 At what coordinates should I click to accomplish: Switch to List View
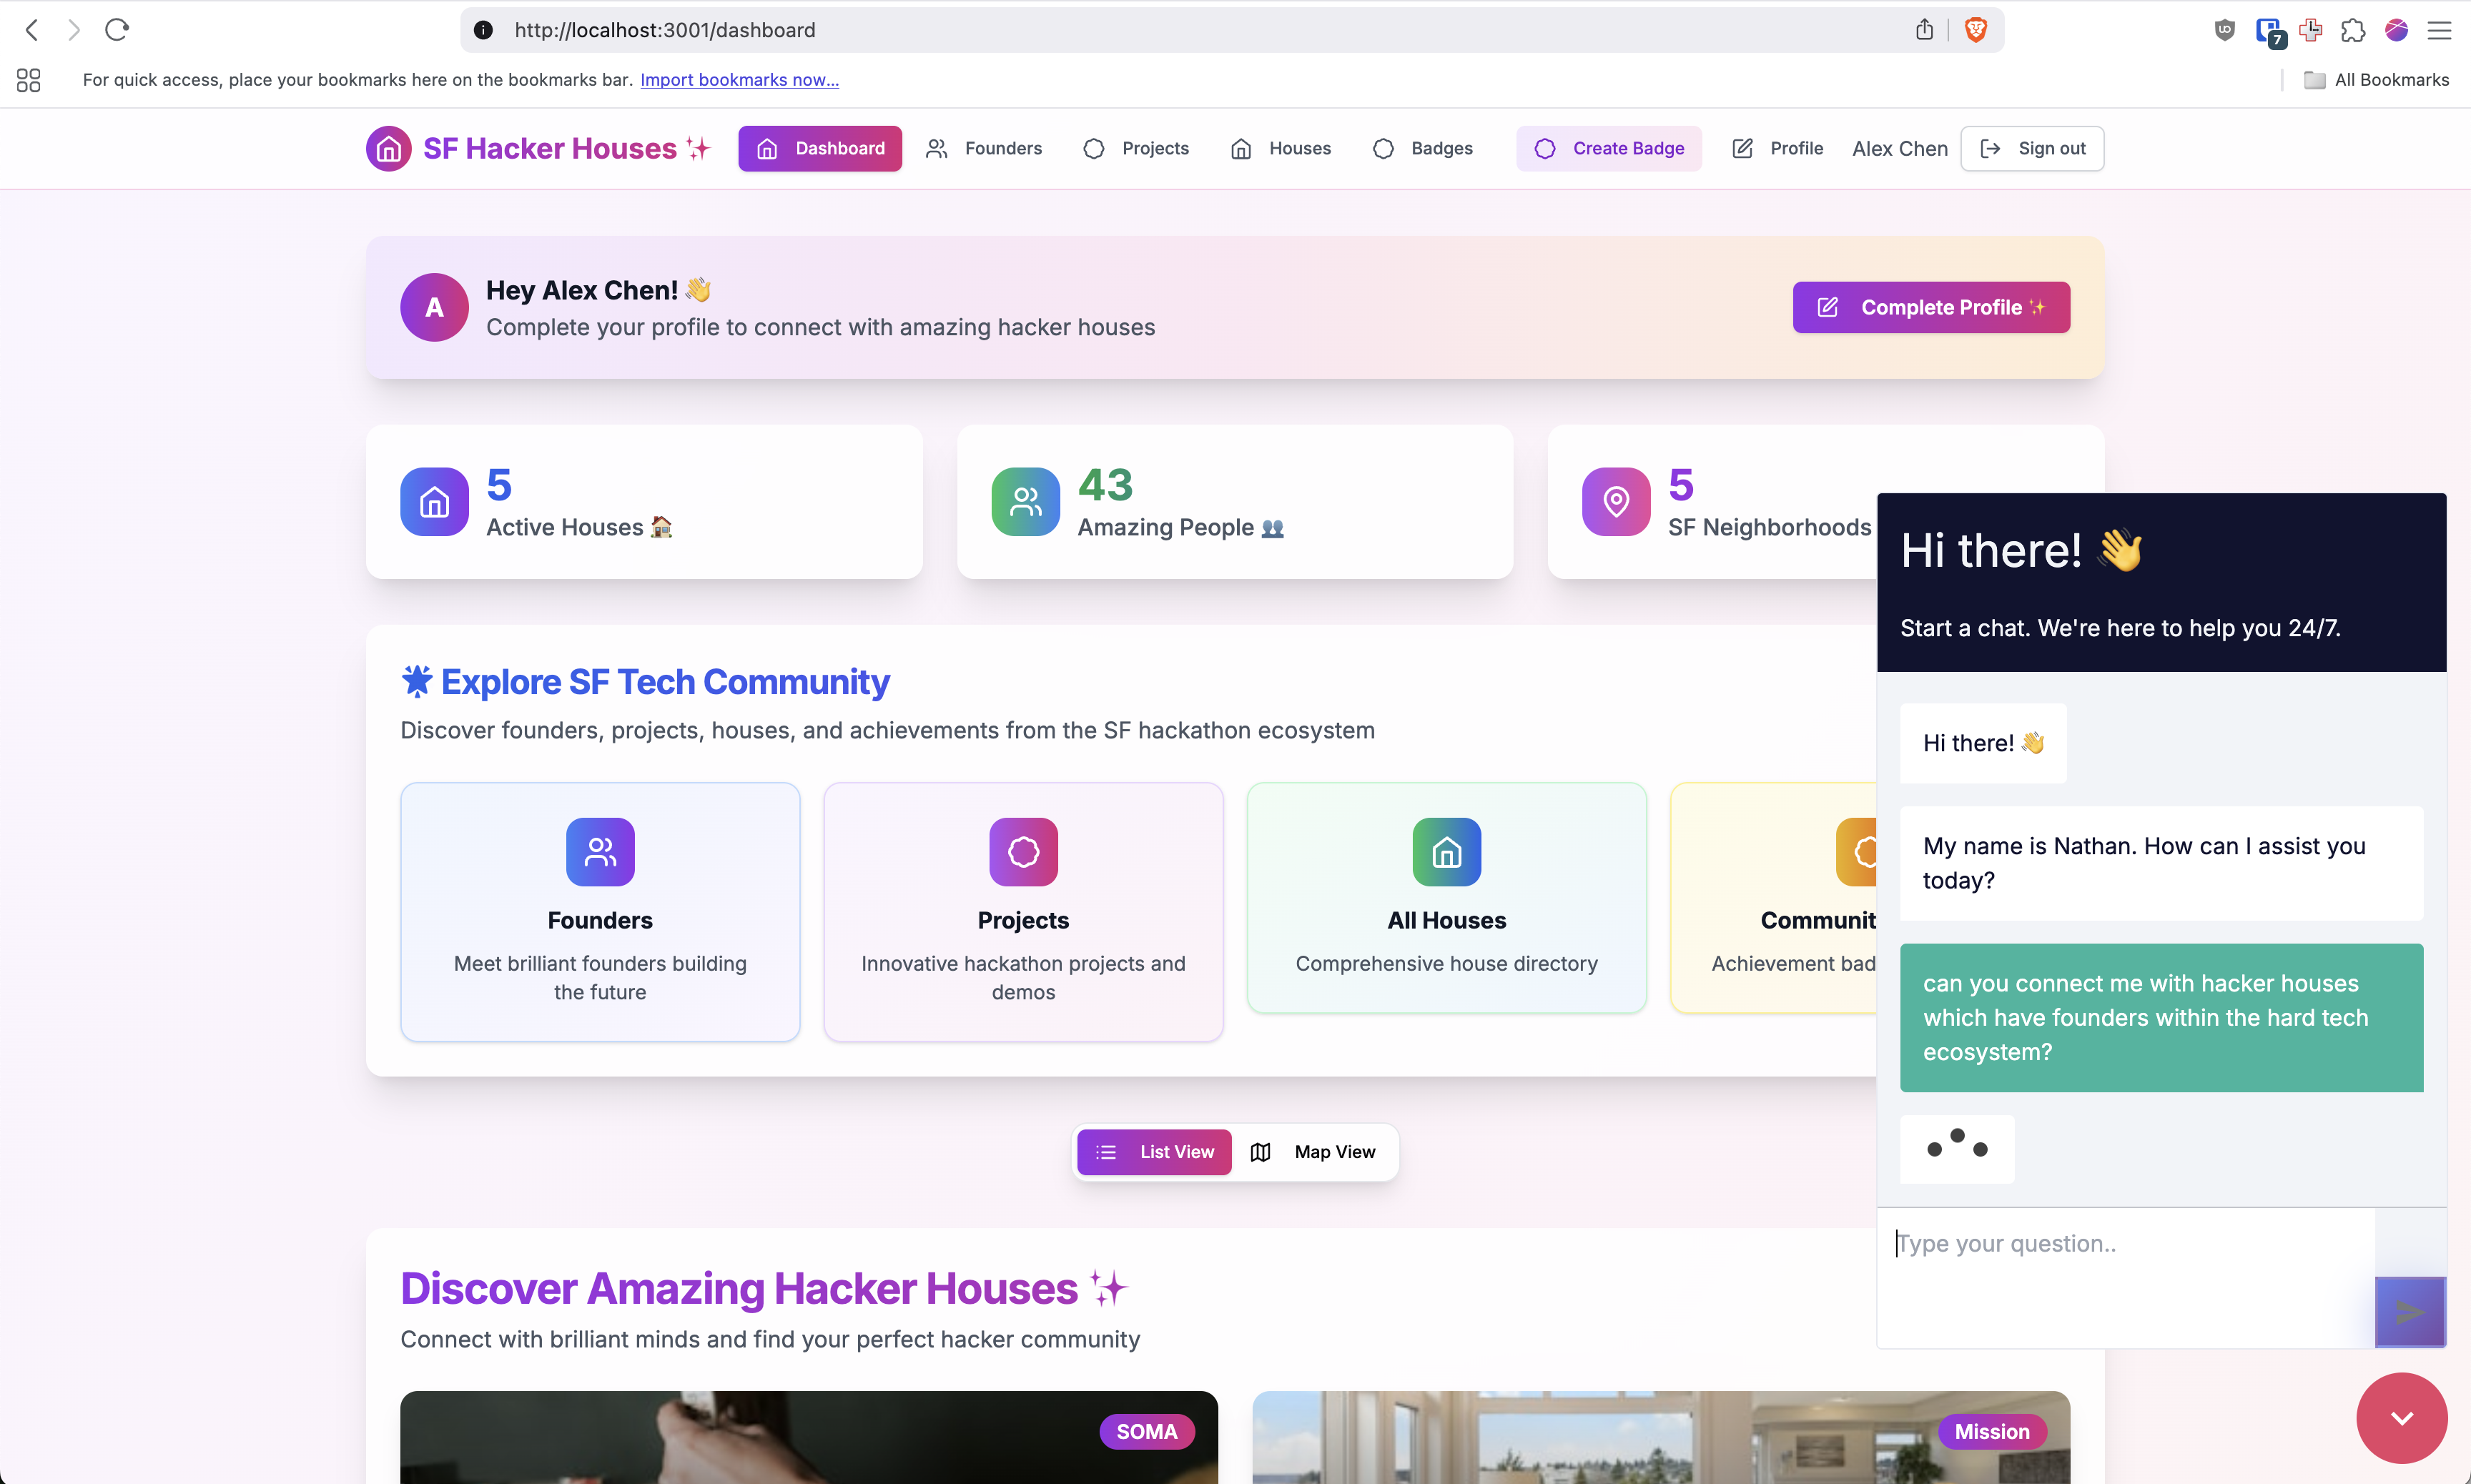click(1154, 1152)
